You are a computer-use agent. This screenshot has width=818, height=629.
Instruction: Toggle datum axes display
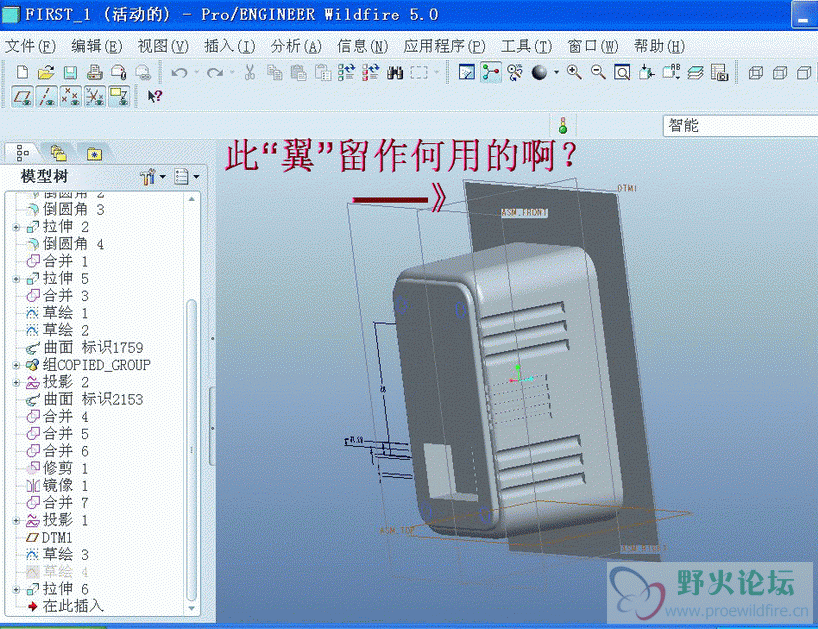coord(47,96)
